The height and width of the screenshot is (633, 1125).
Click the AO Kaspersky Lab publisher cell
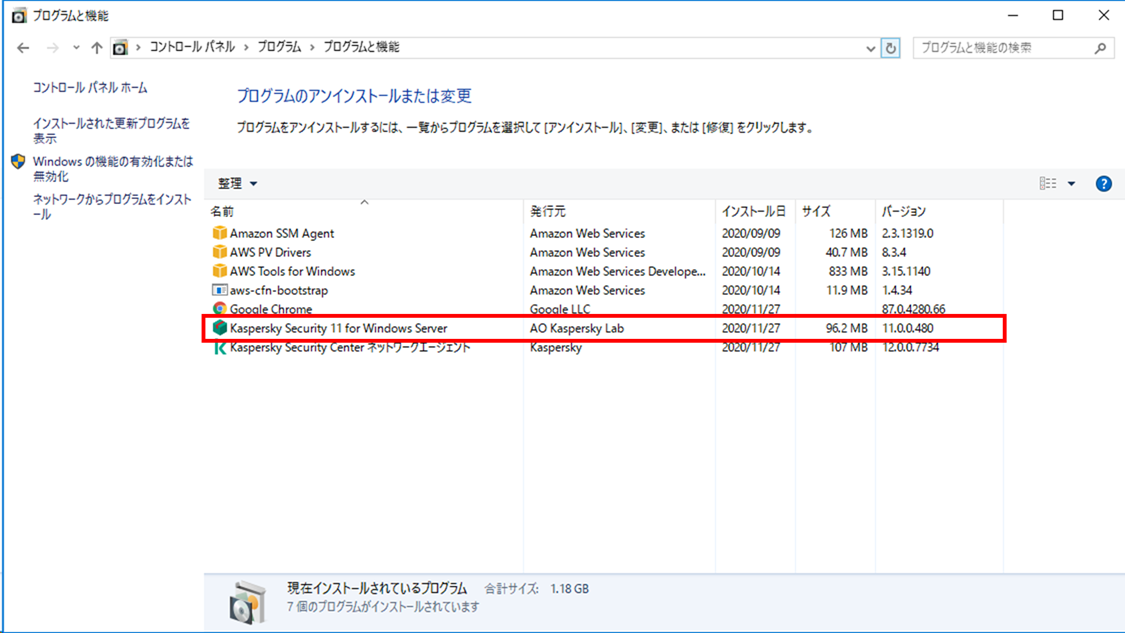[x=576, y=328]
